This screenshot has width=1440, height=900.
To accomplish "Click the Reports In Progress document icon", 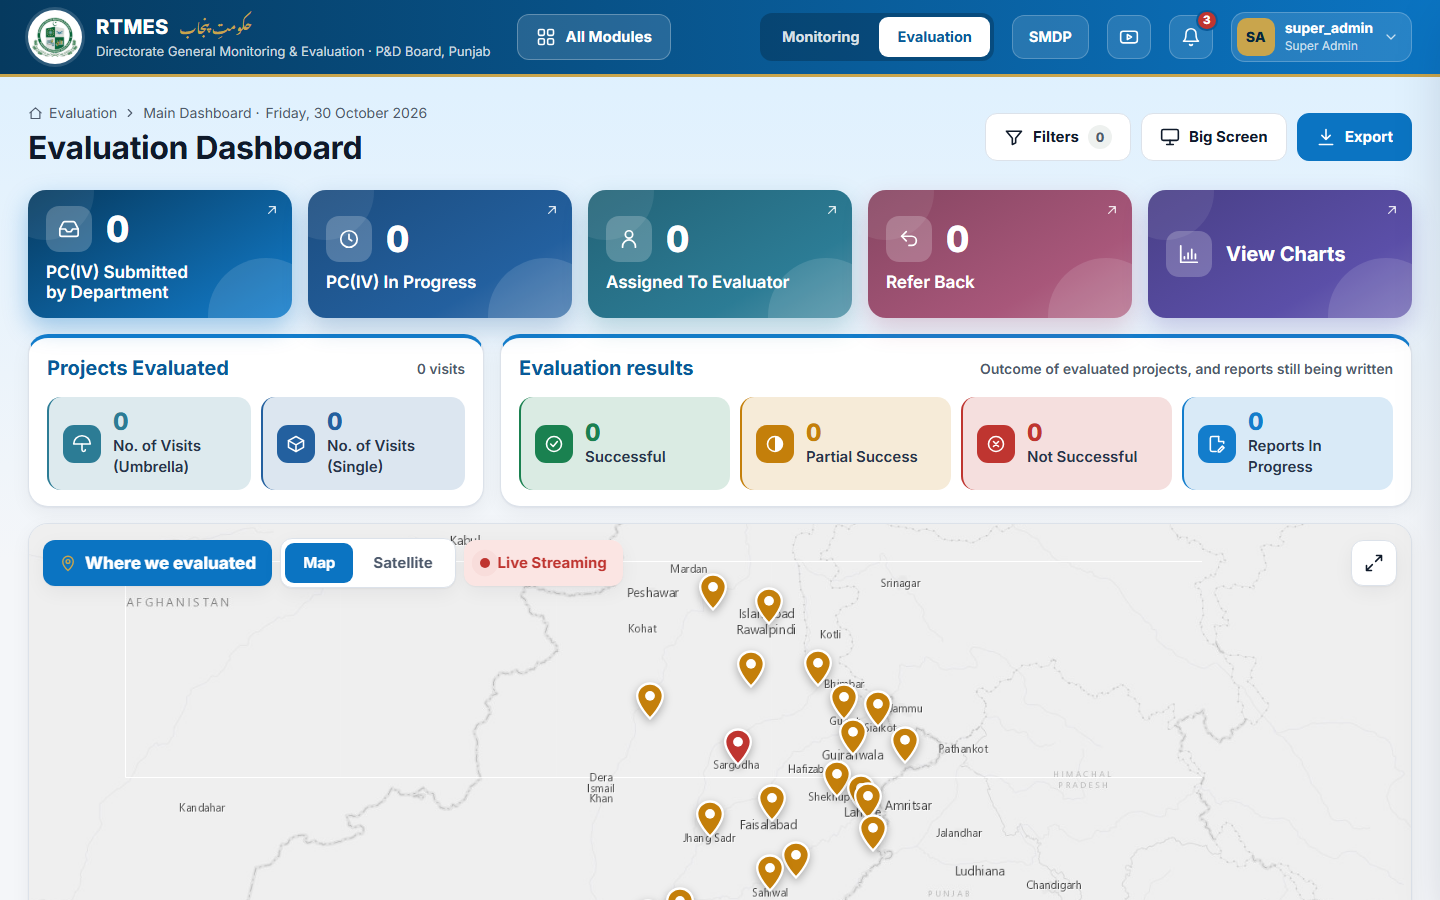I will (x=1217, y=444).
